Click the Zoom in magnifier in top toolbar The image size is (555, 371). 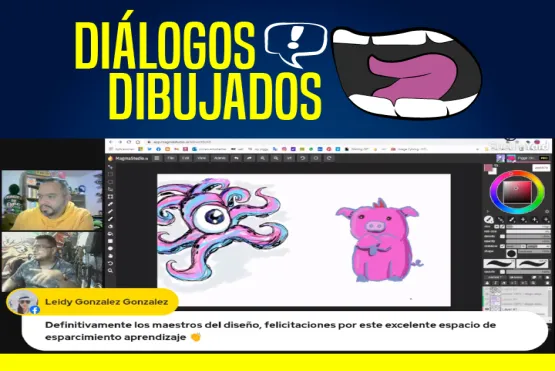263,158
